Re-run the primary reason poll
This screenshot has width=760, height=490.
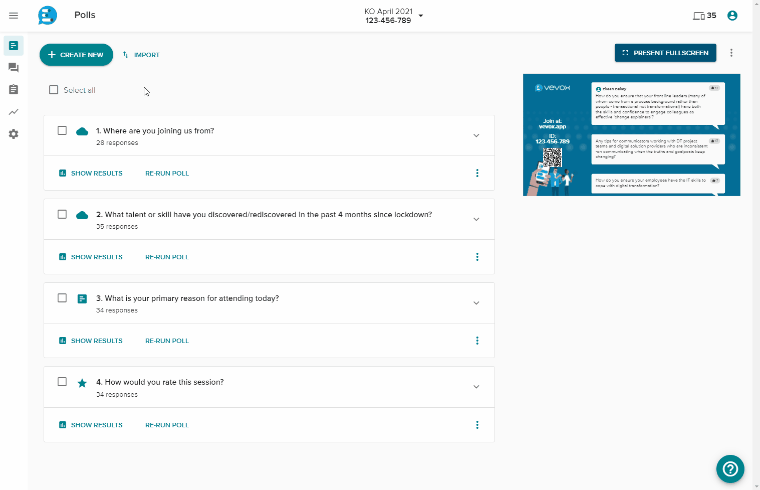167,341
